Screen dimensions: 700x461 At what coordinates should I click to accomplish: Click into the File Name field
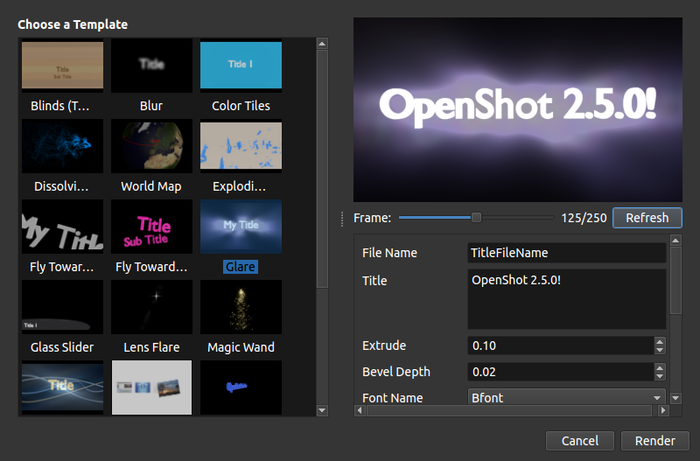click(566, 254)
